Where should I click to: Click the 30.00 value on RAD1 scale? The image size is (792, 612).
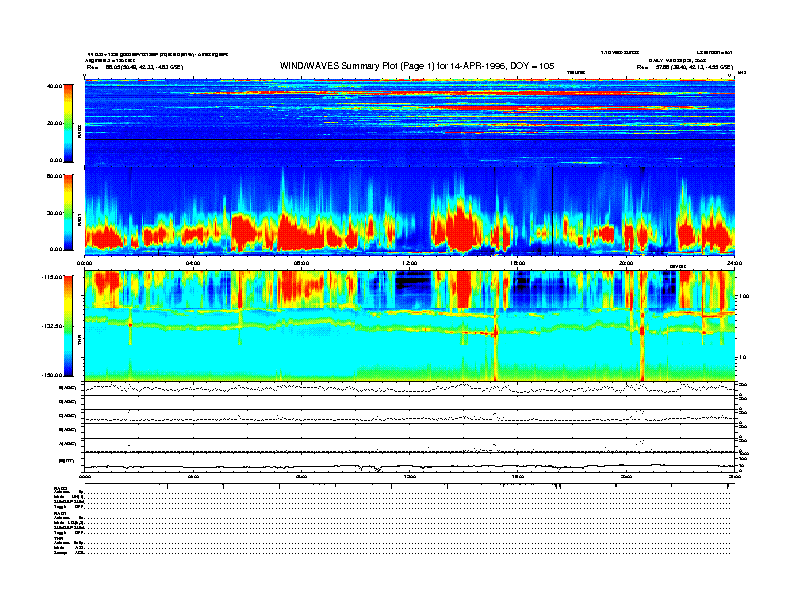click(54, 213)
